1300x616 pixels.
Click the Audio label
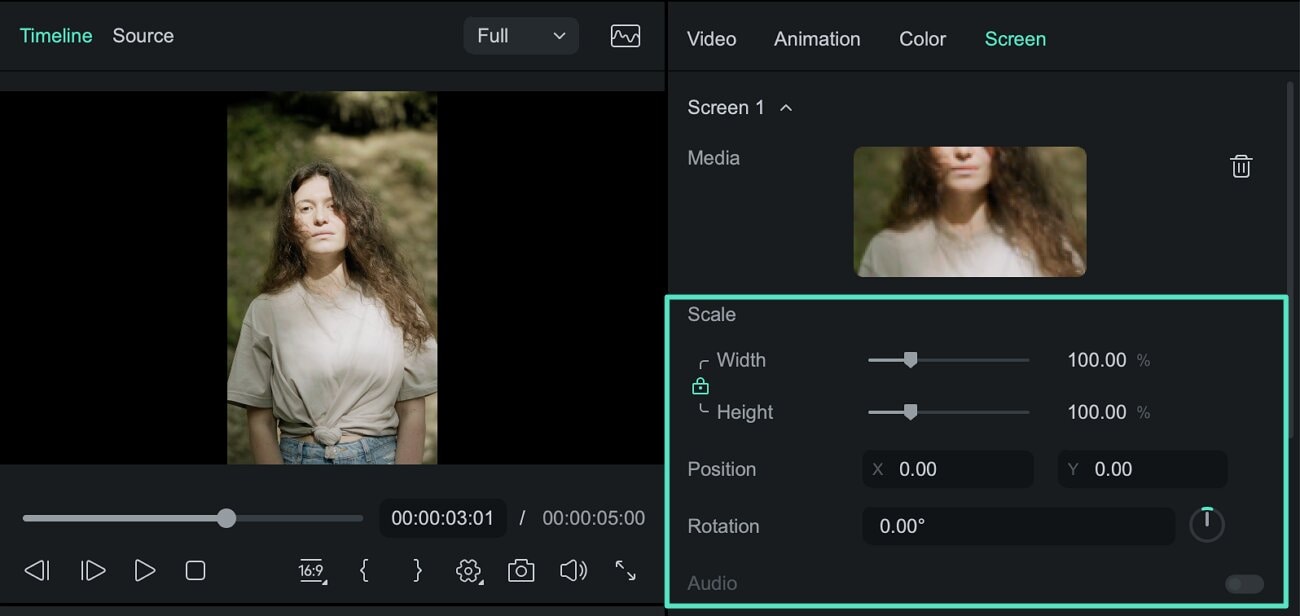[x=712, y=583]
